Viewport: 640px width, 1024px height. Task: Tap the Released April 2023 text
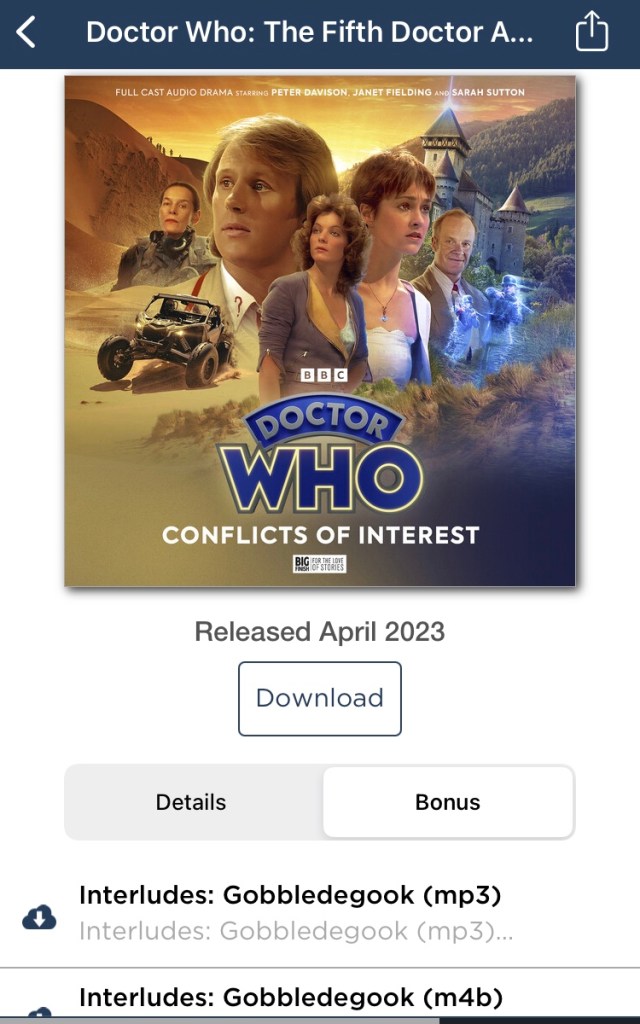(x=319, y=632)
